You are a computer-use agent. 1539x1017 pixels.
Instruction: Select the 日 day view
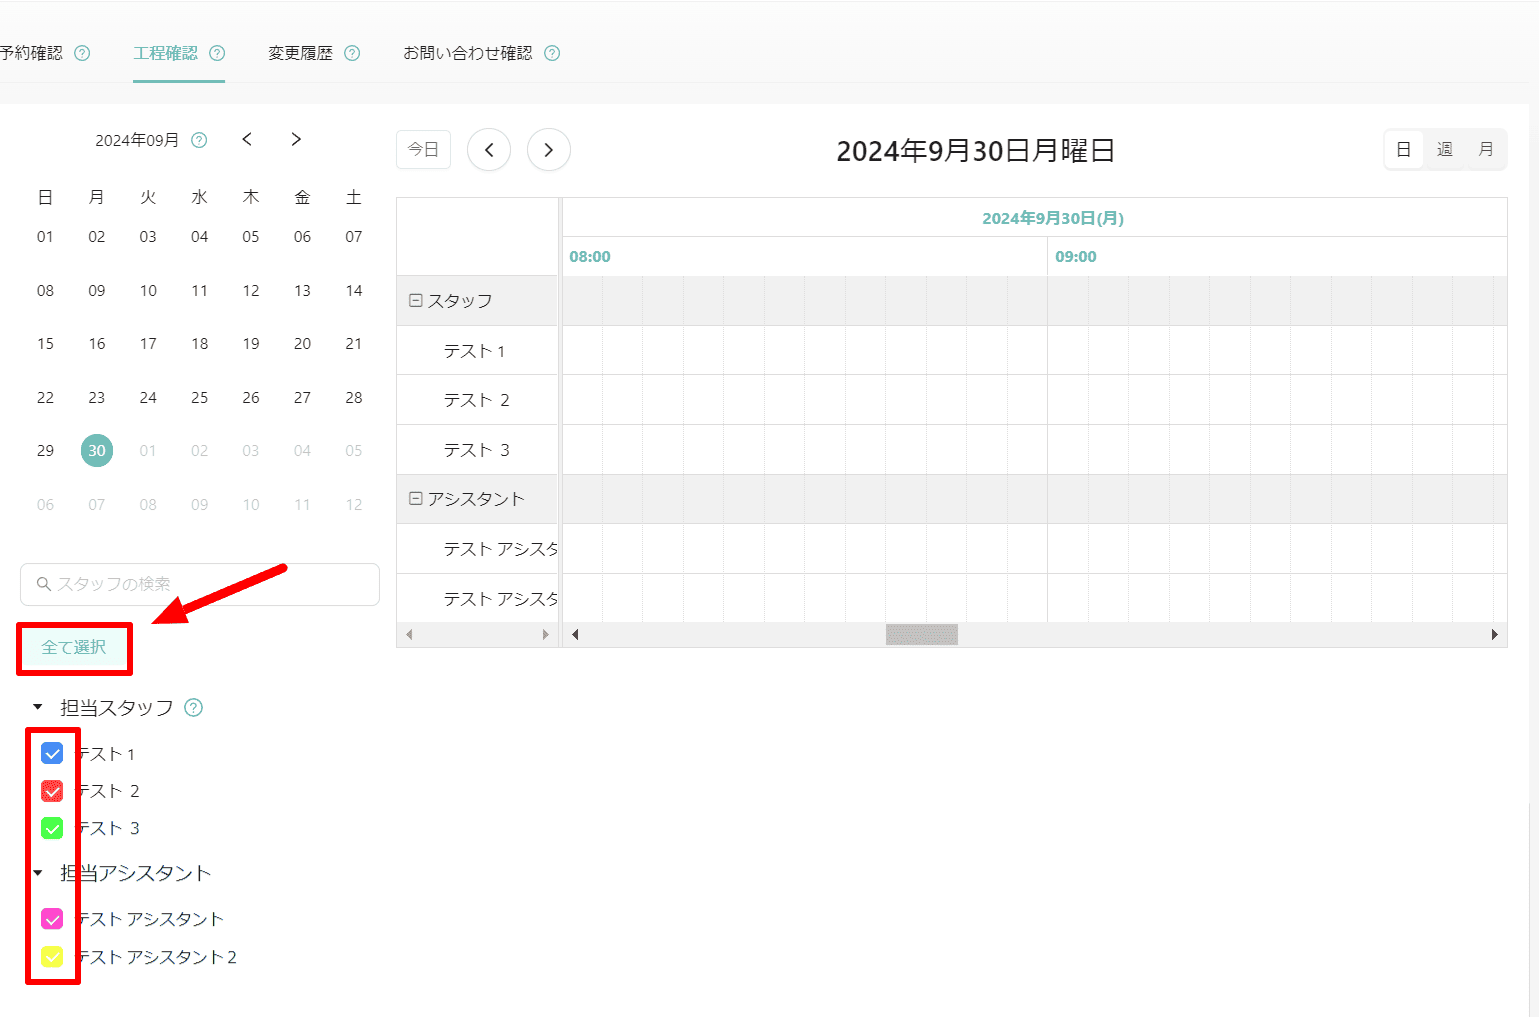1404,150
